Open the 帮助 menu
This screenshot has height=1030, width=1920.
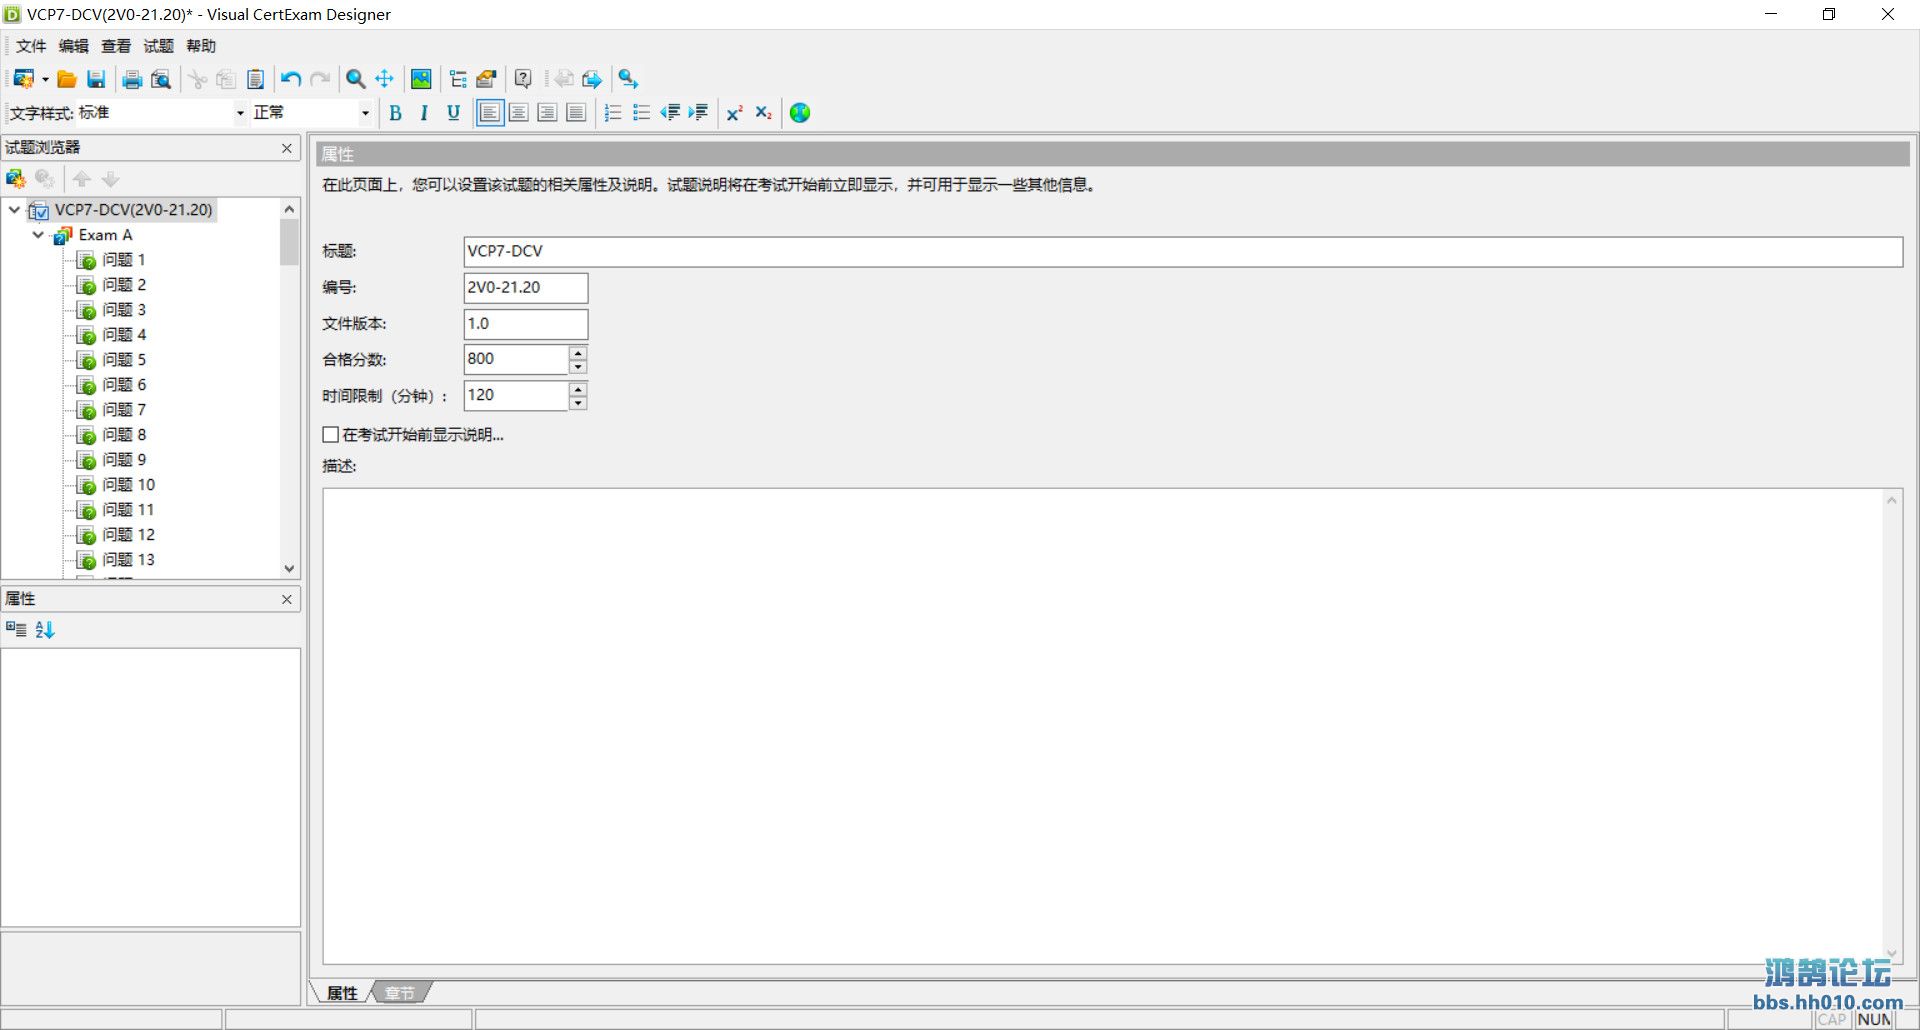(x=201, y=46)
